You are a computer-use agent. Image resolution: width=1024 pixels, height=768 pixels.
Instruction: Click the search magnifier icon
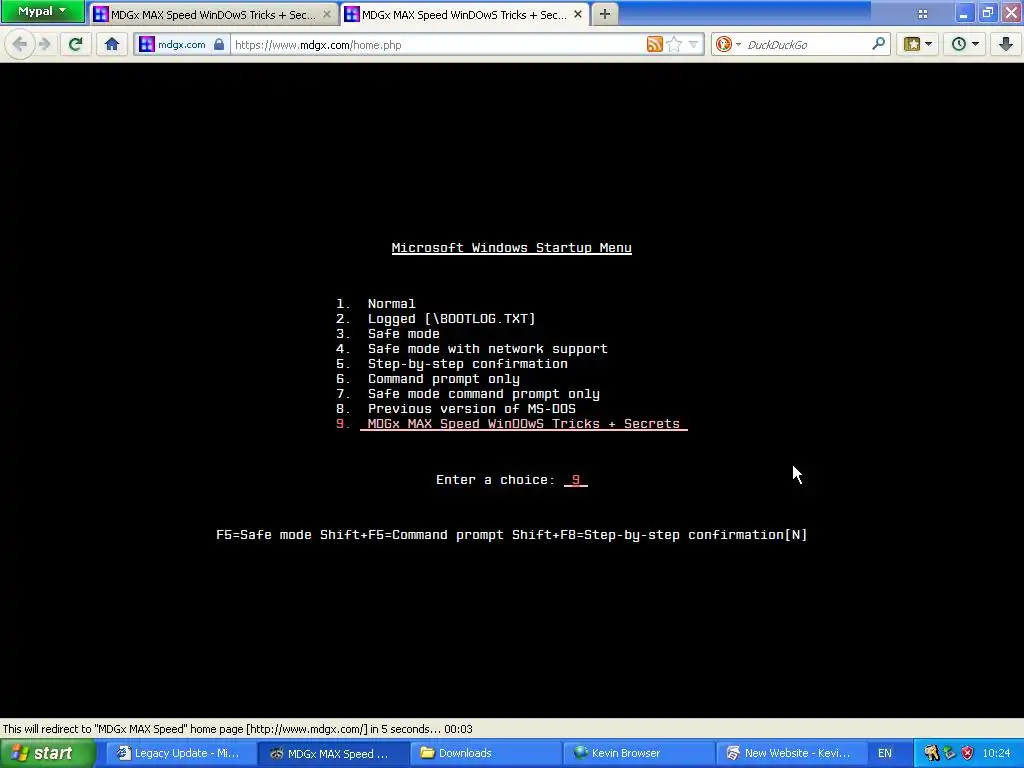coord(879,44)
